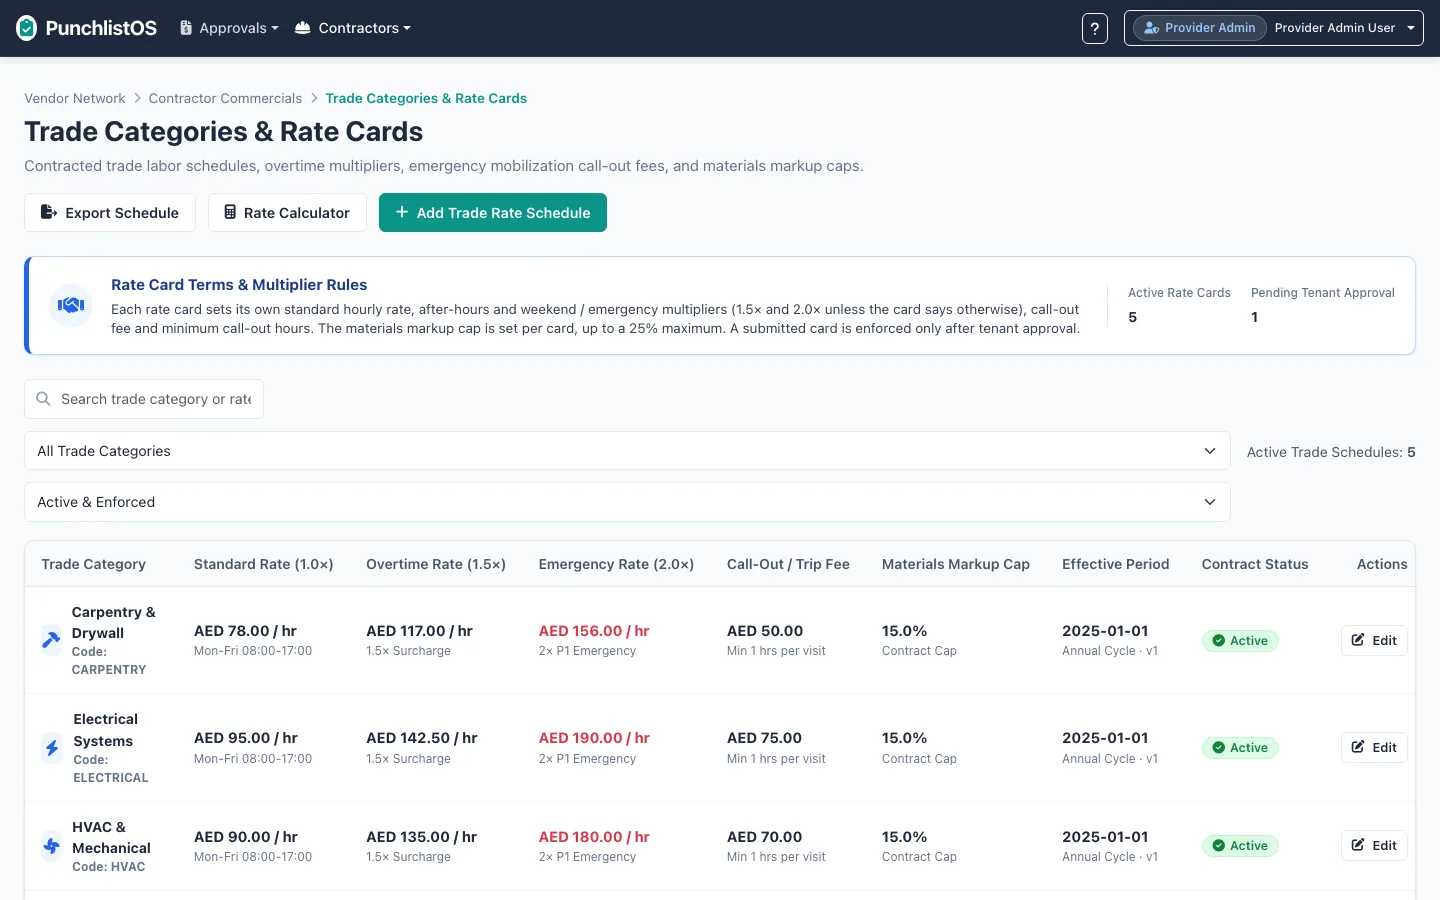This screenshot has height=900, width=1440.
Task: Click the magnifier icon in search box
Action: pyautogui.click(x=43, y=399)
